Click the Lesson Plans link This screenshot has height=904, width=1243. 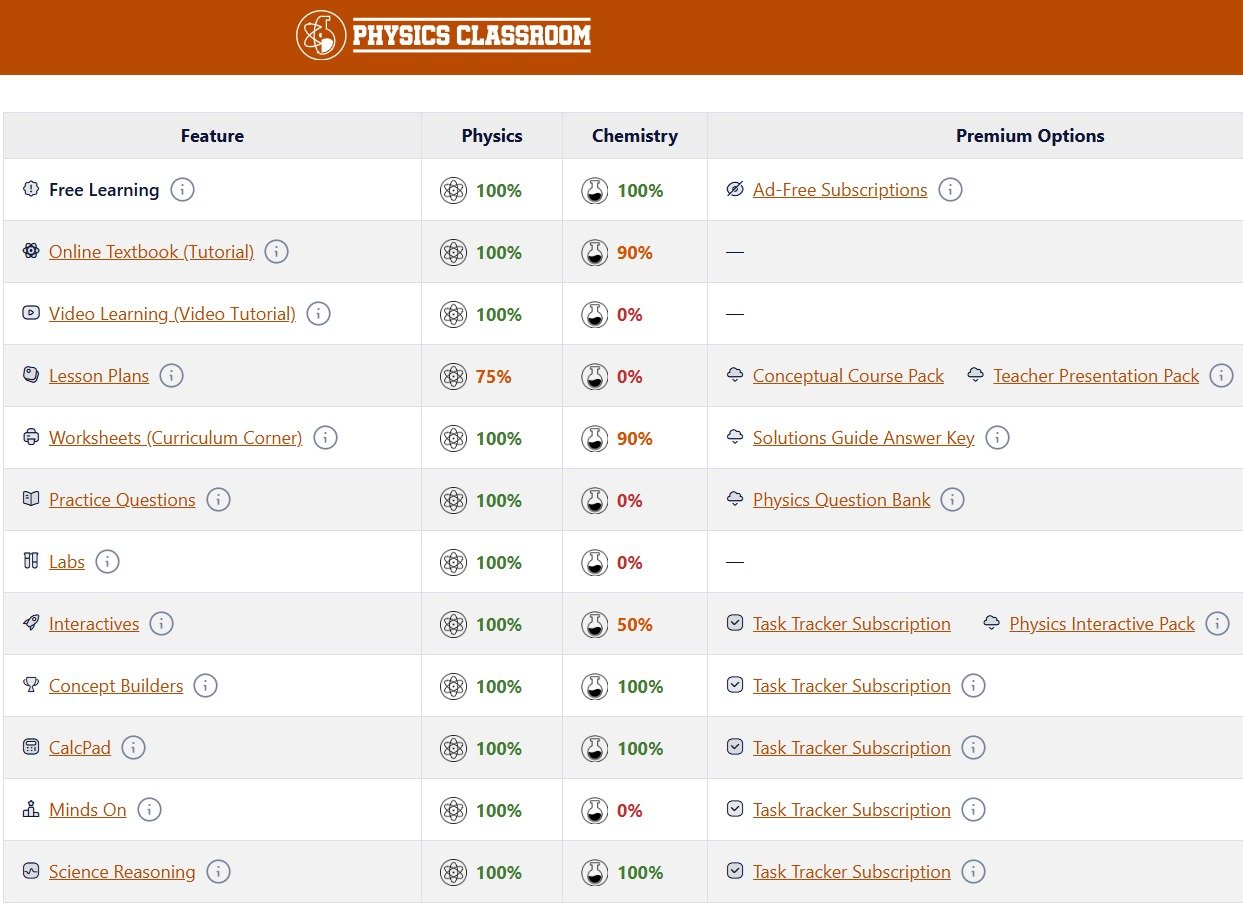pos(99,375)
